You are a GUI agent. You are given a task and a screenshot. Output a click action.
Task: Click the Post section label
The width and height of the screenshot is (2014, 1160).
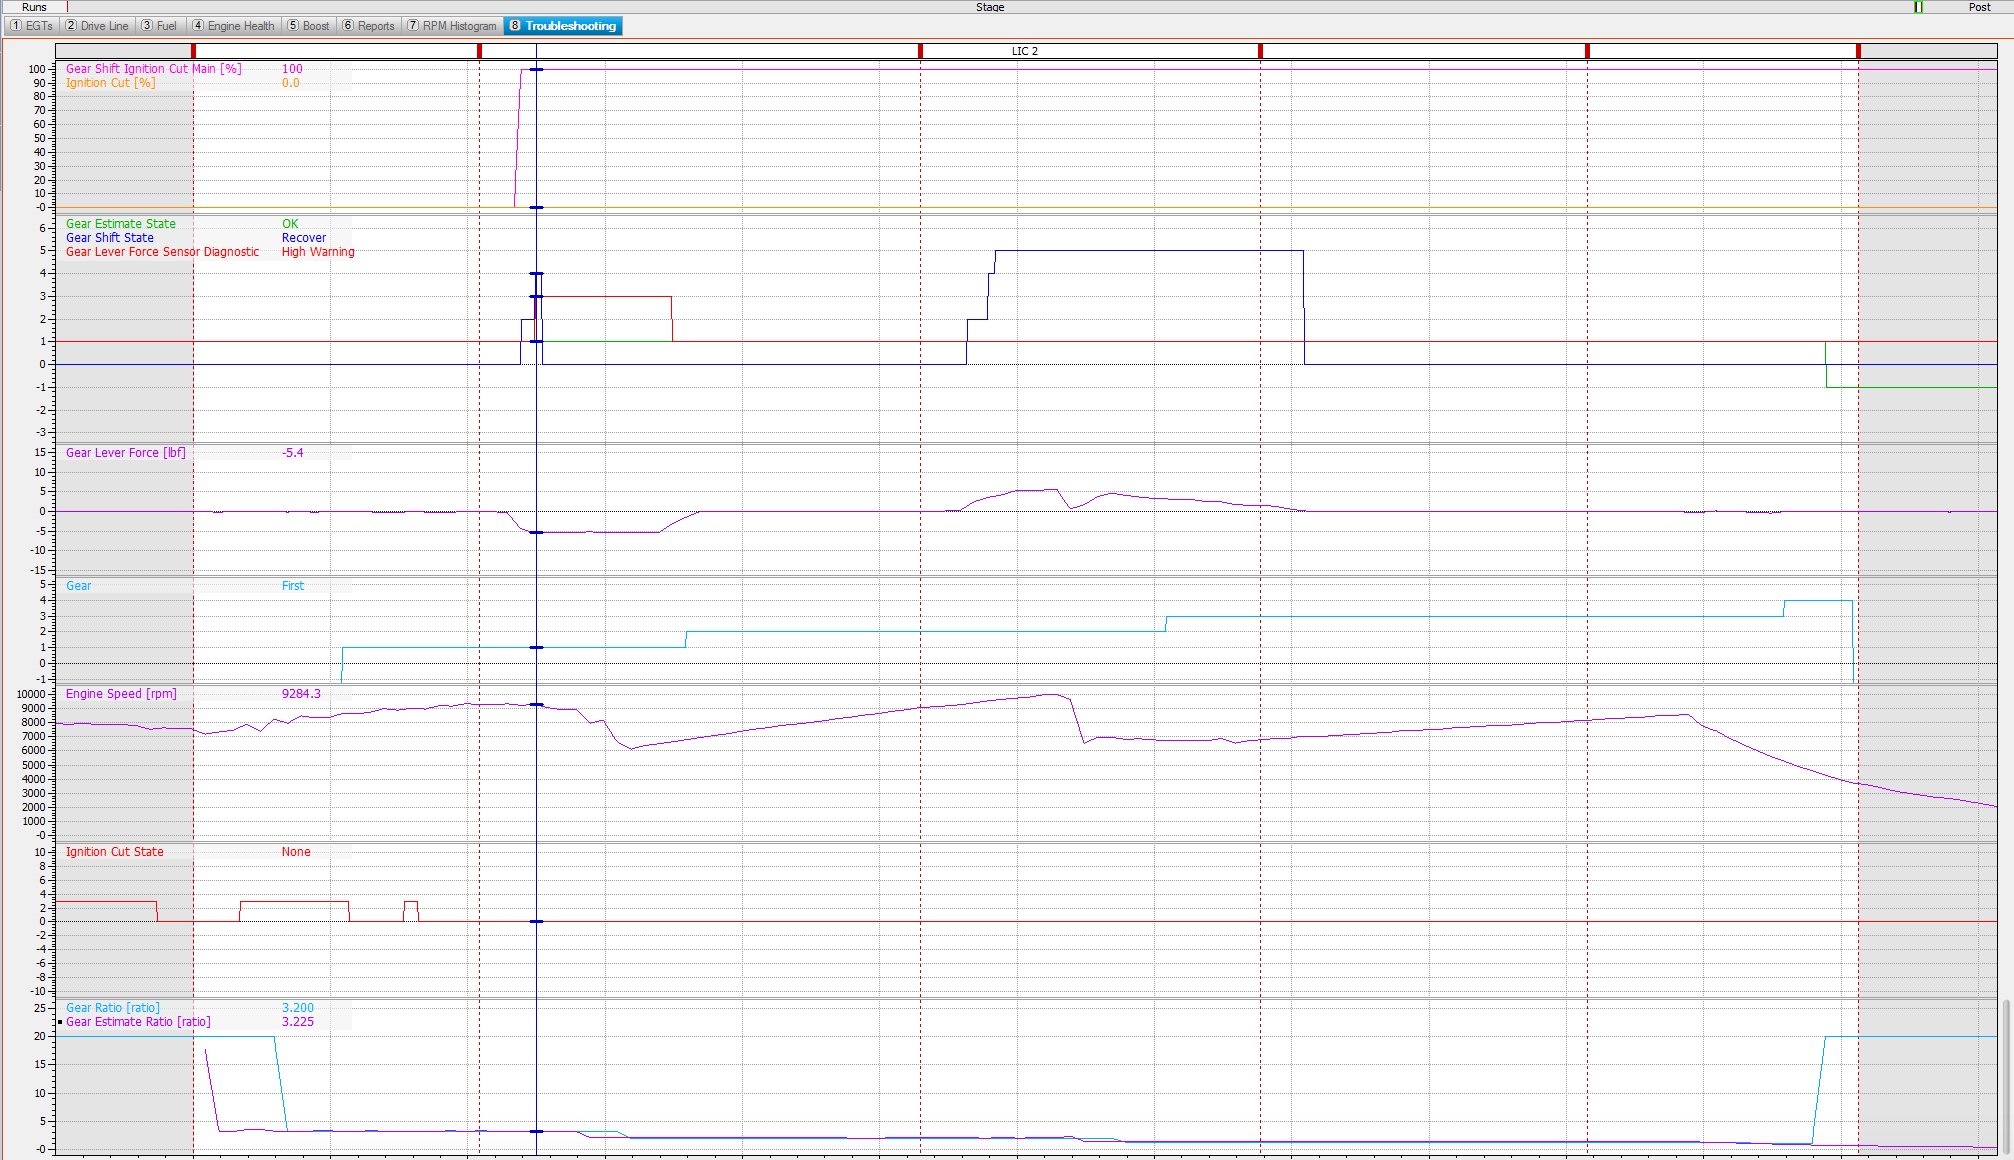click(1979, 7)
